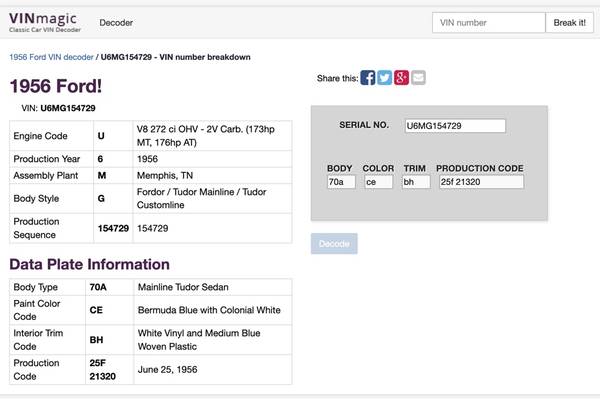The image size is (600, 399).
Task: Click the Engine Code U cell
Action: click(113, 136)
